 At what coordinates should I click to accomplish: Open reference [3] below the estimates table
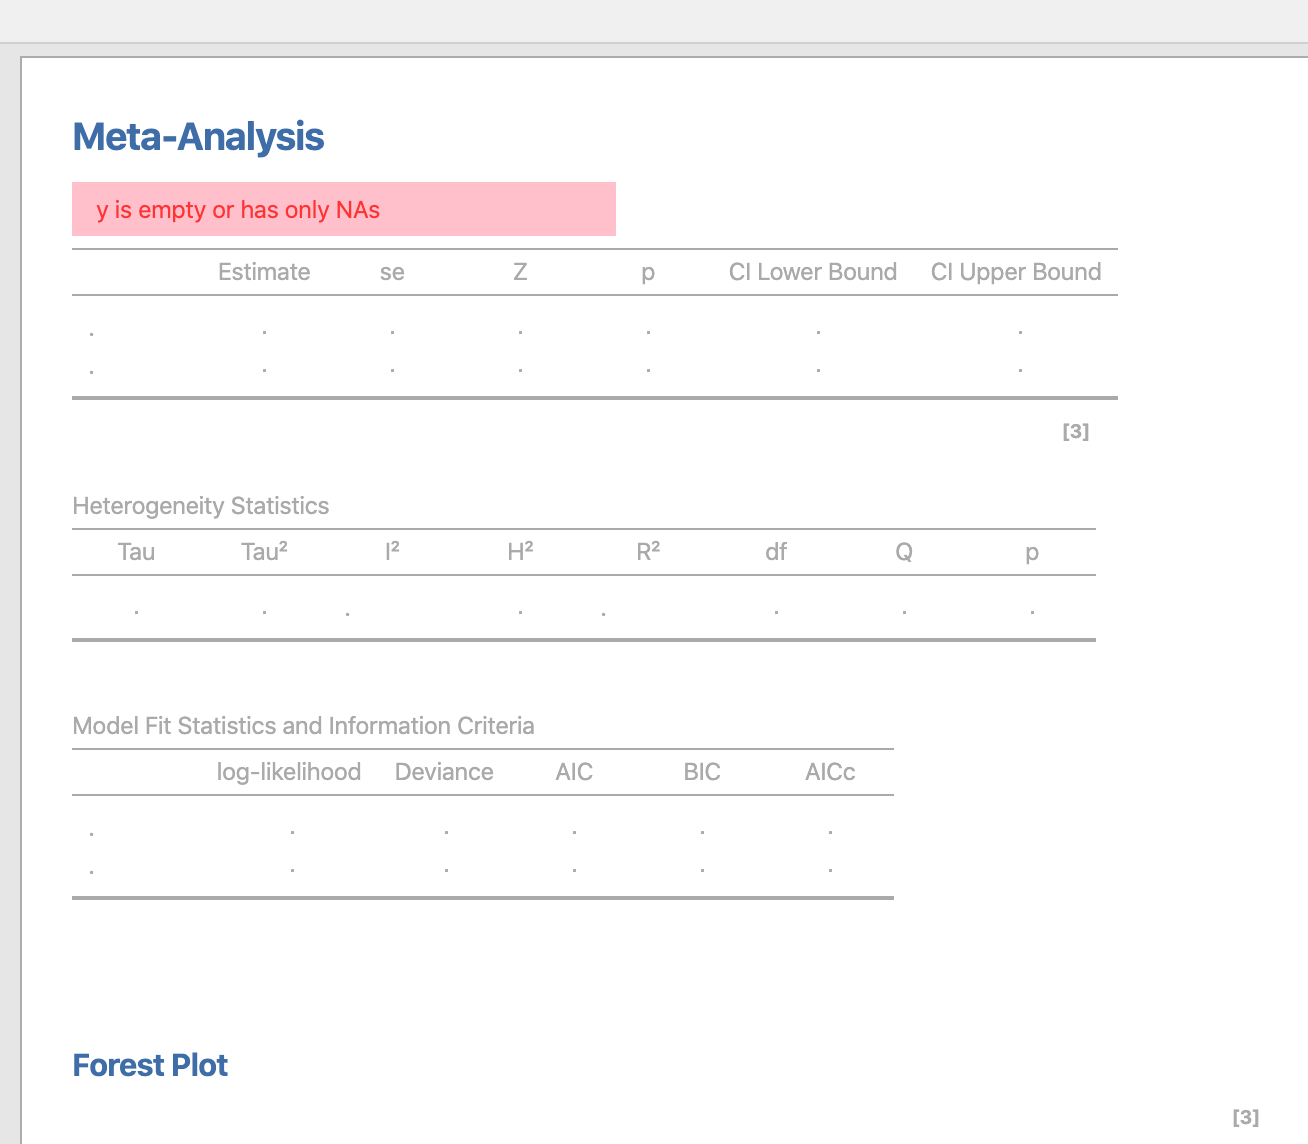click(x=1076, y=431)
